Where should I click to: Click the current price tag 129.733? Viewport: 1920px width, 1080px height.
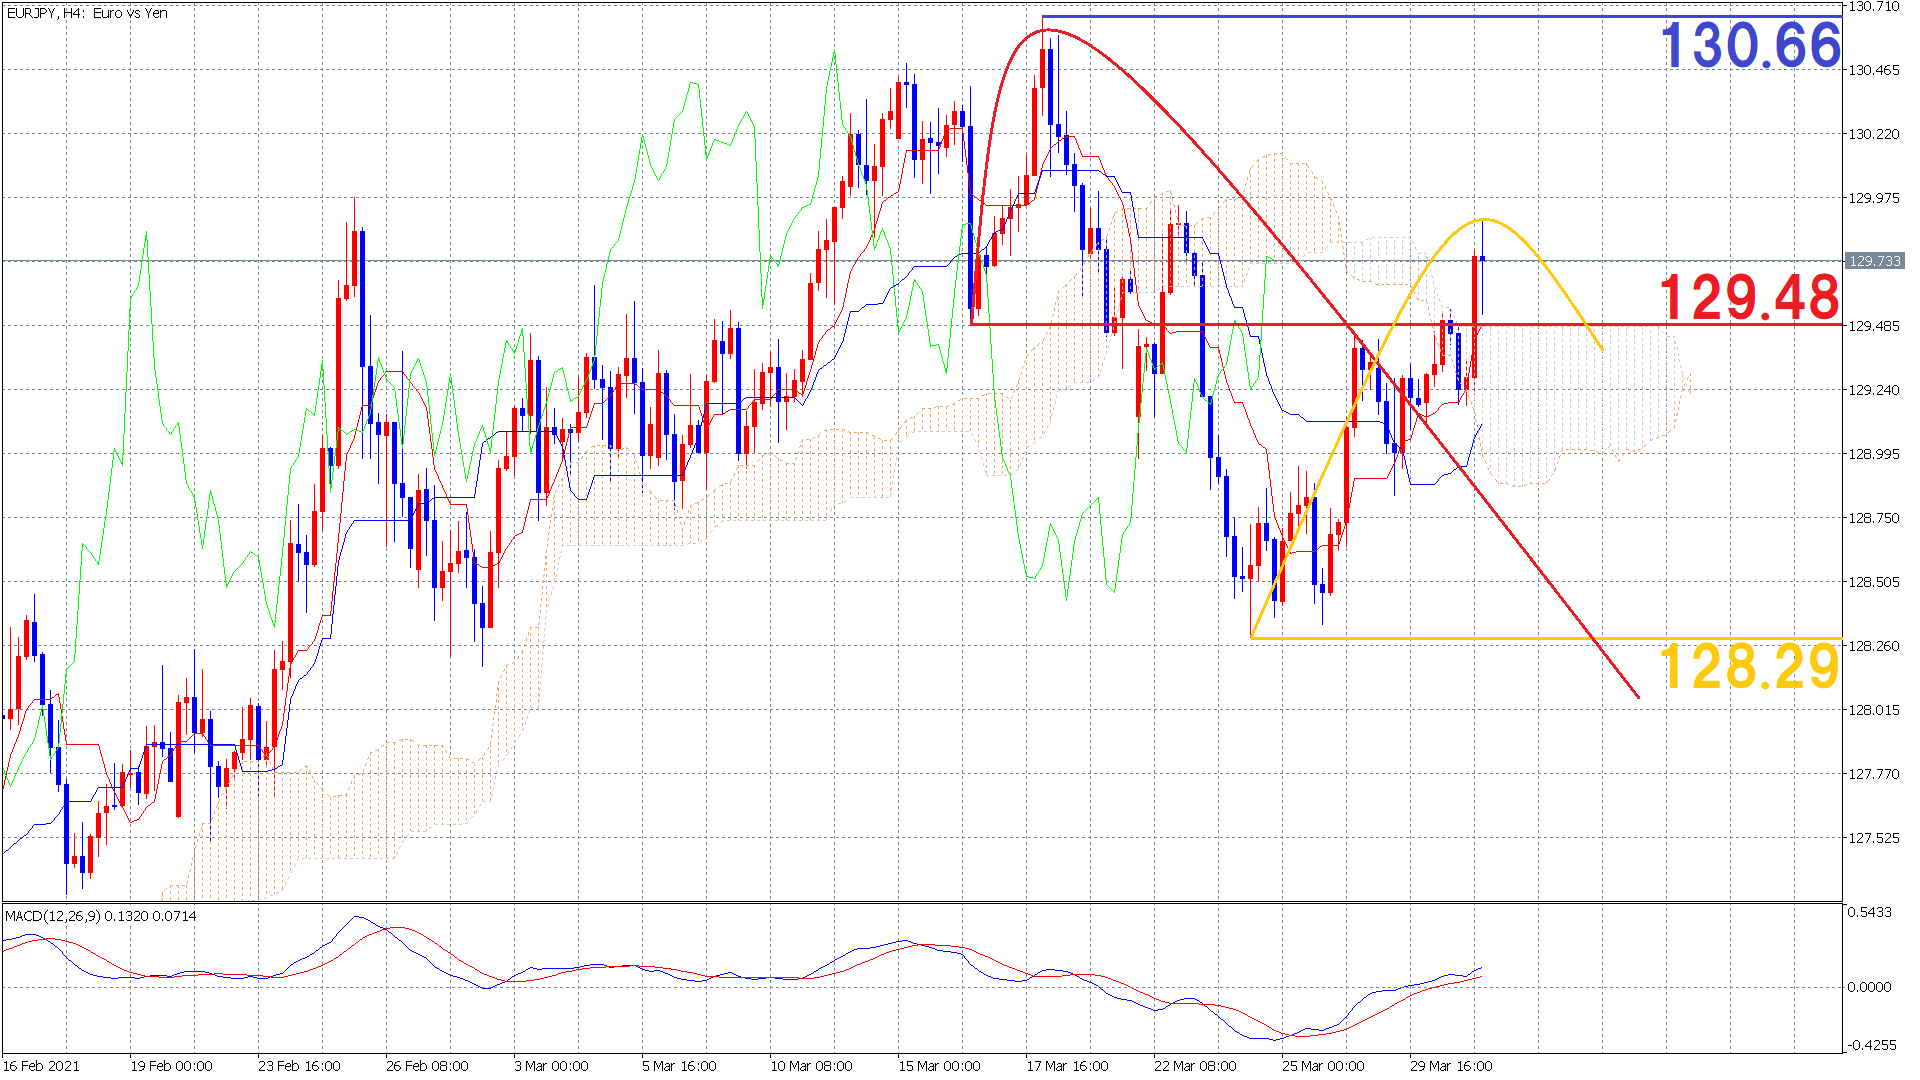1874,261
